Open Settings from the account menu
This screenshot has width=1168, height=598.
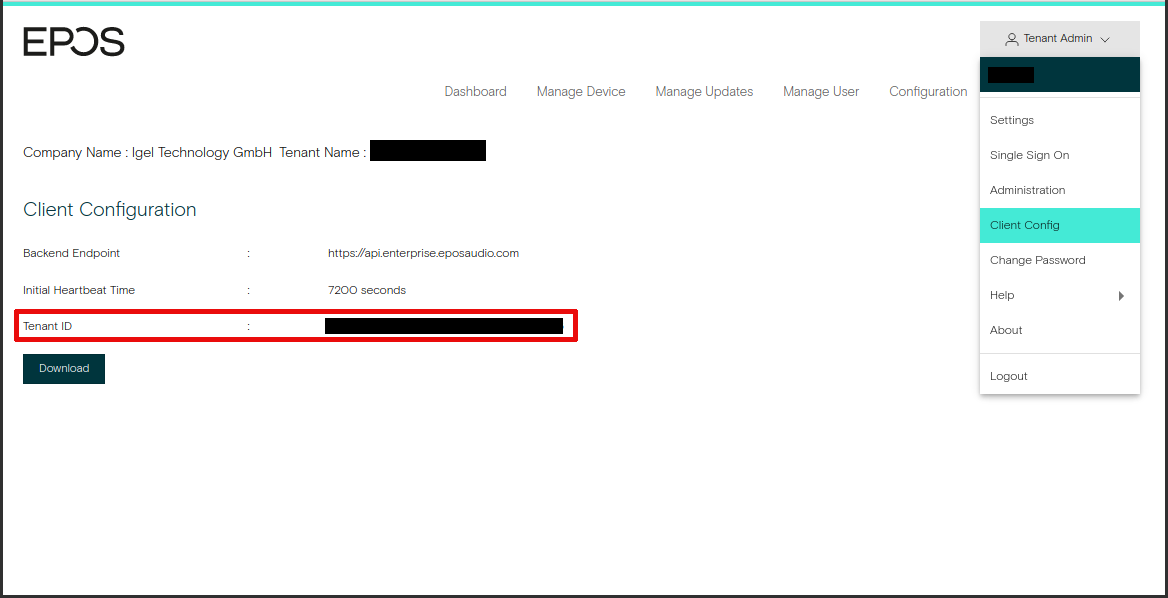(1011, 120)
